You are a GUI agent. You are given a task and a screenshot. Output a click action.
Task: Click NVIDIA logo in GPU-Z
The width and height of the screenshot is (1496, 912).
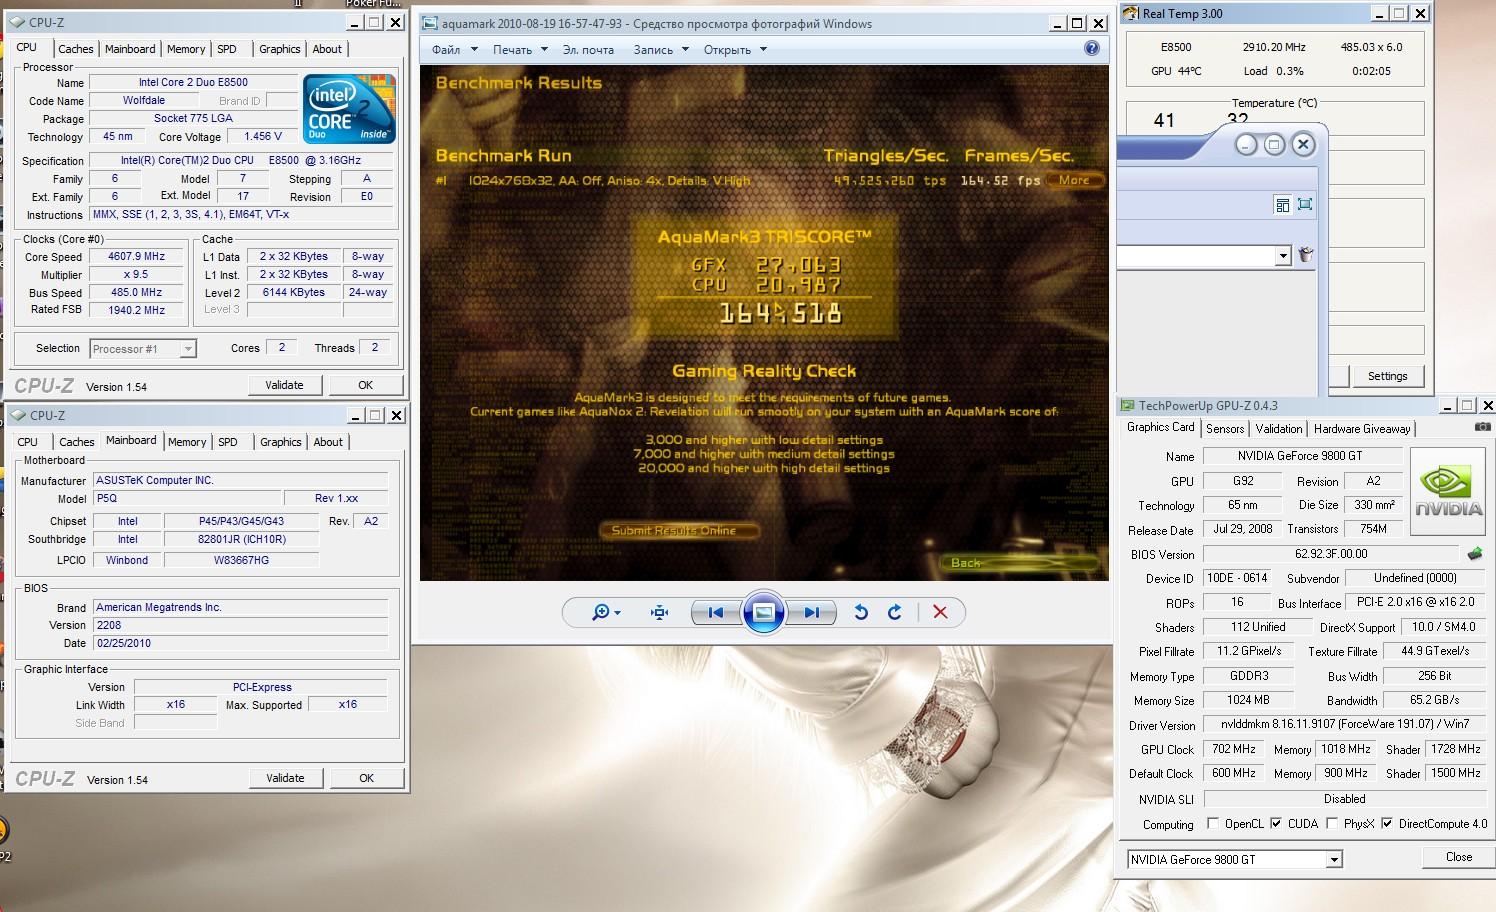(1448, 489)
